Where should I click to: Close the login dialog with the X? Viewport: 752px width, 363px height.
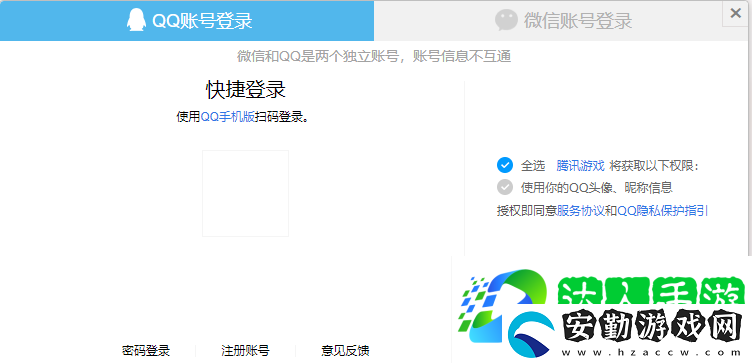[x=735, y=13]
